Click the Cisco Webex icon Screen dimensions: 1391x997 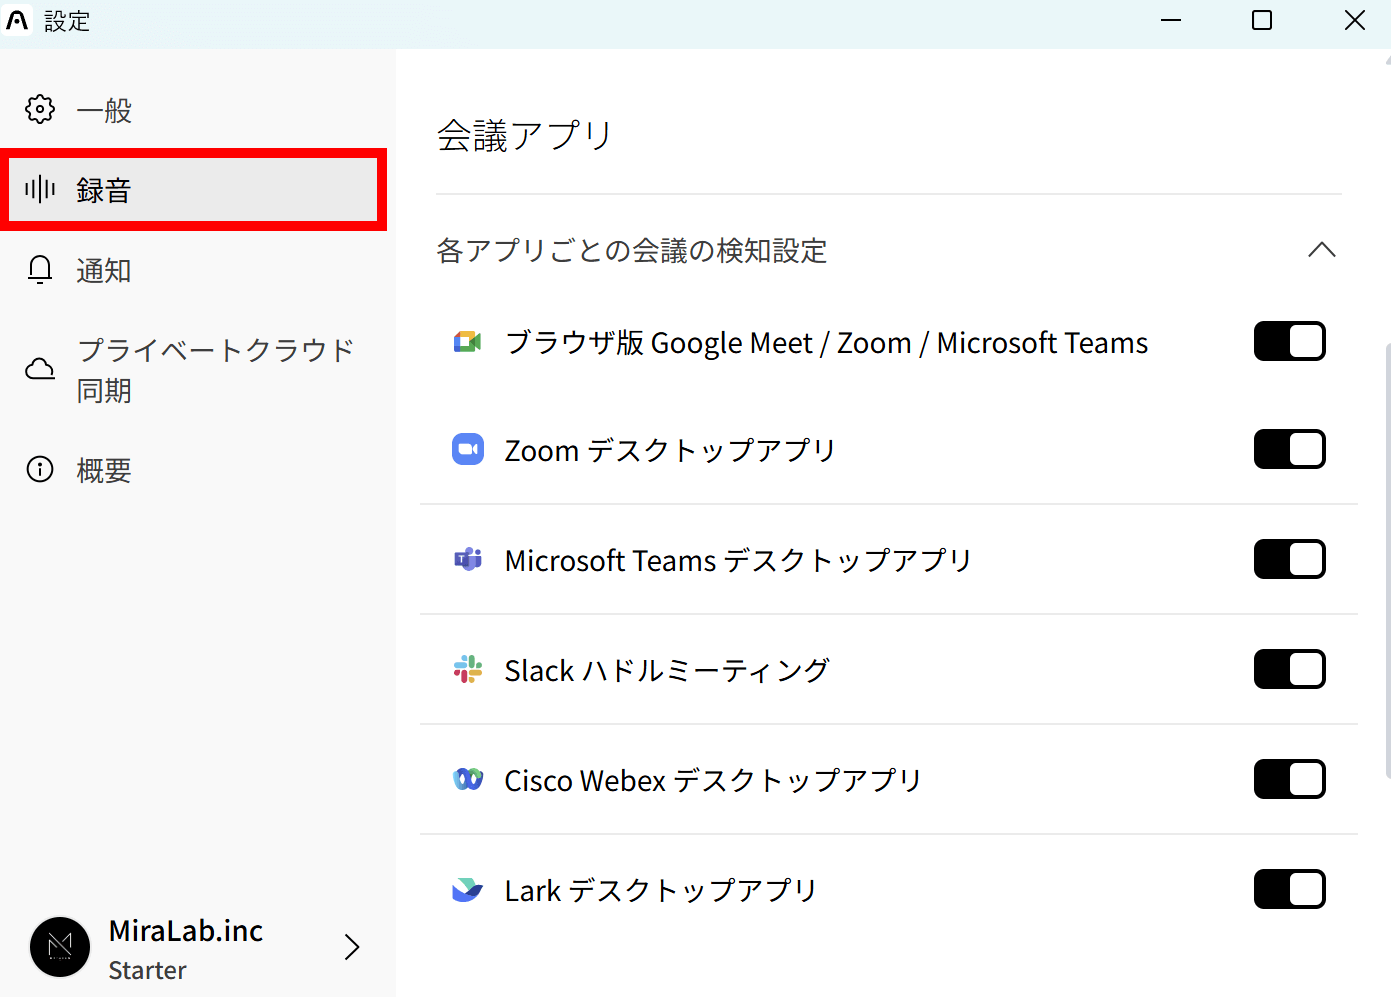click(467, 780)
